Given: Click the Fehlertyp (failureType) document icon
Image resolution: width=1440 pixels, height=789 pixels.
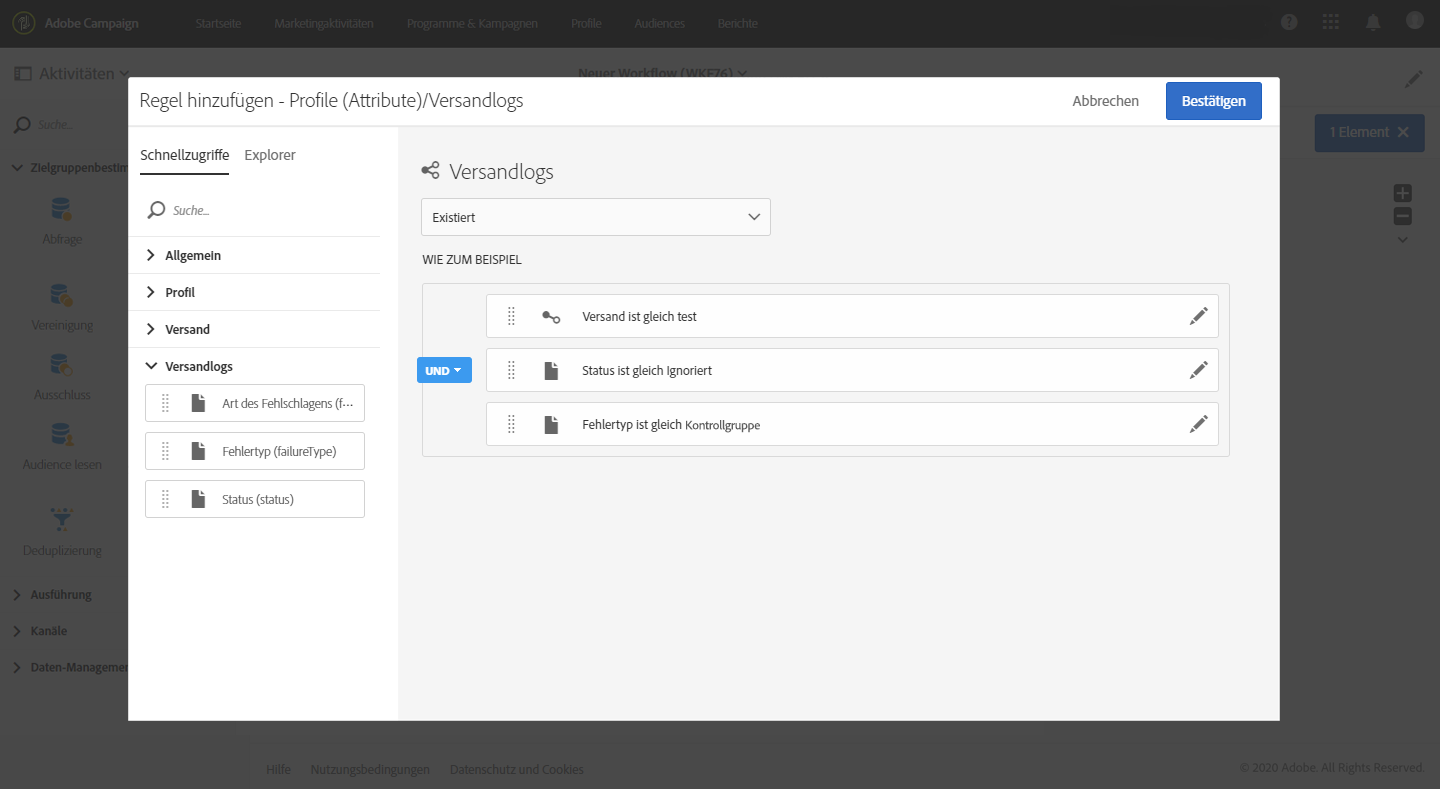Looking at the screenshot, I should pyautogui.click(x=198, y=451).
